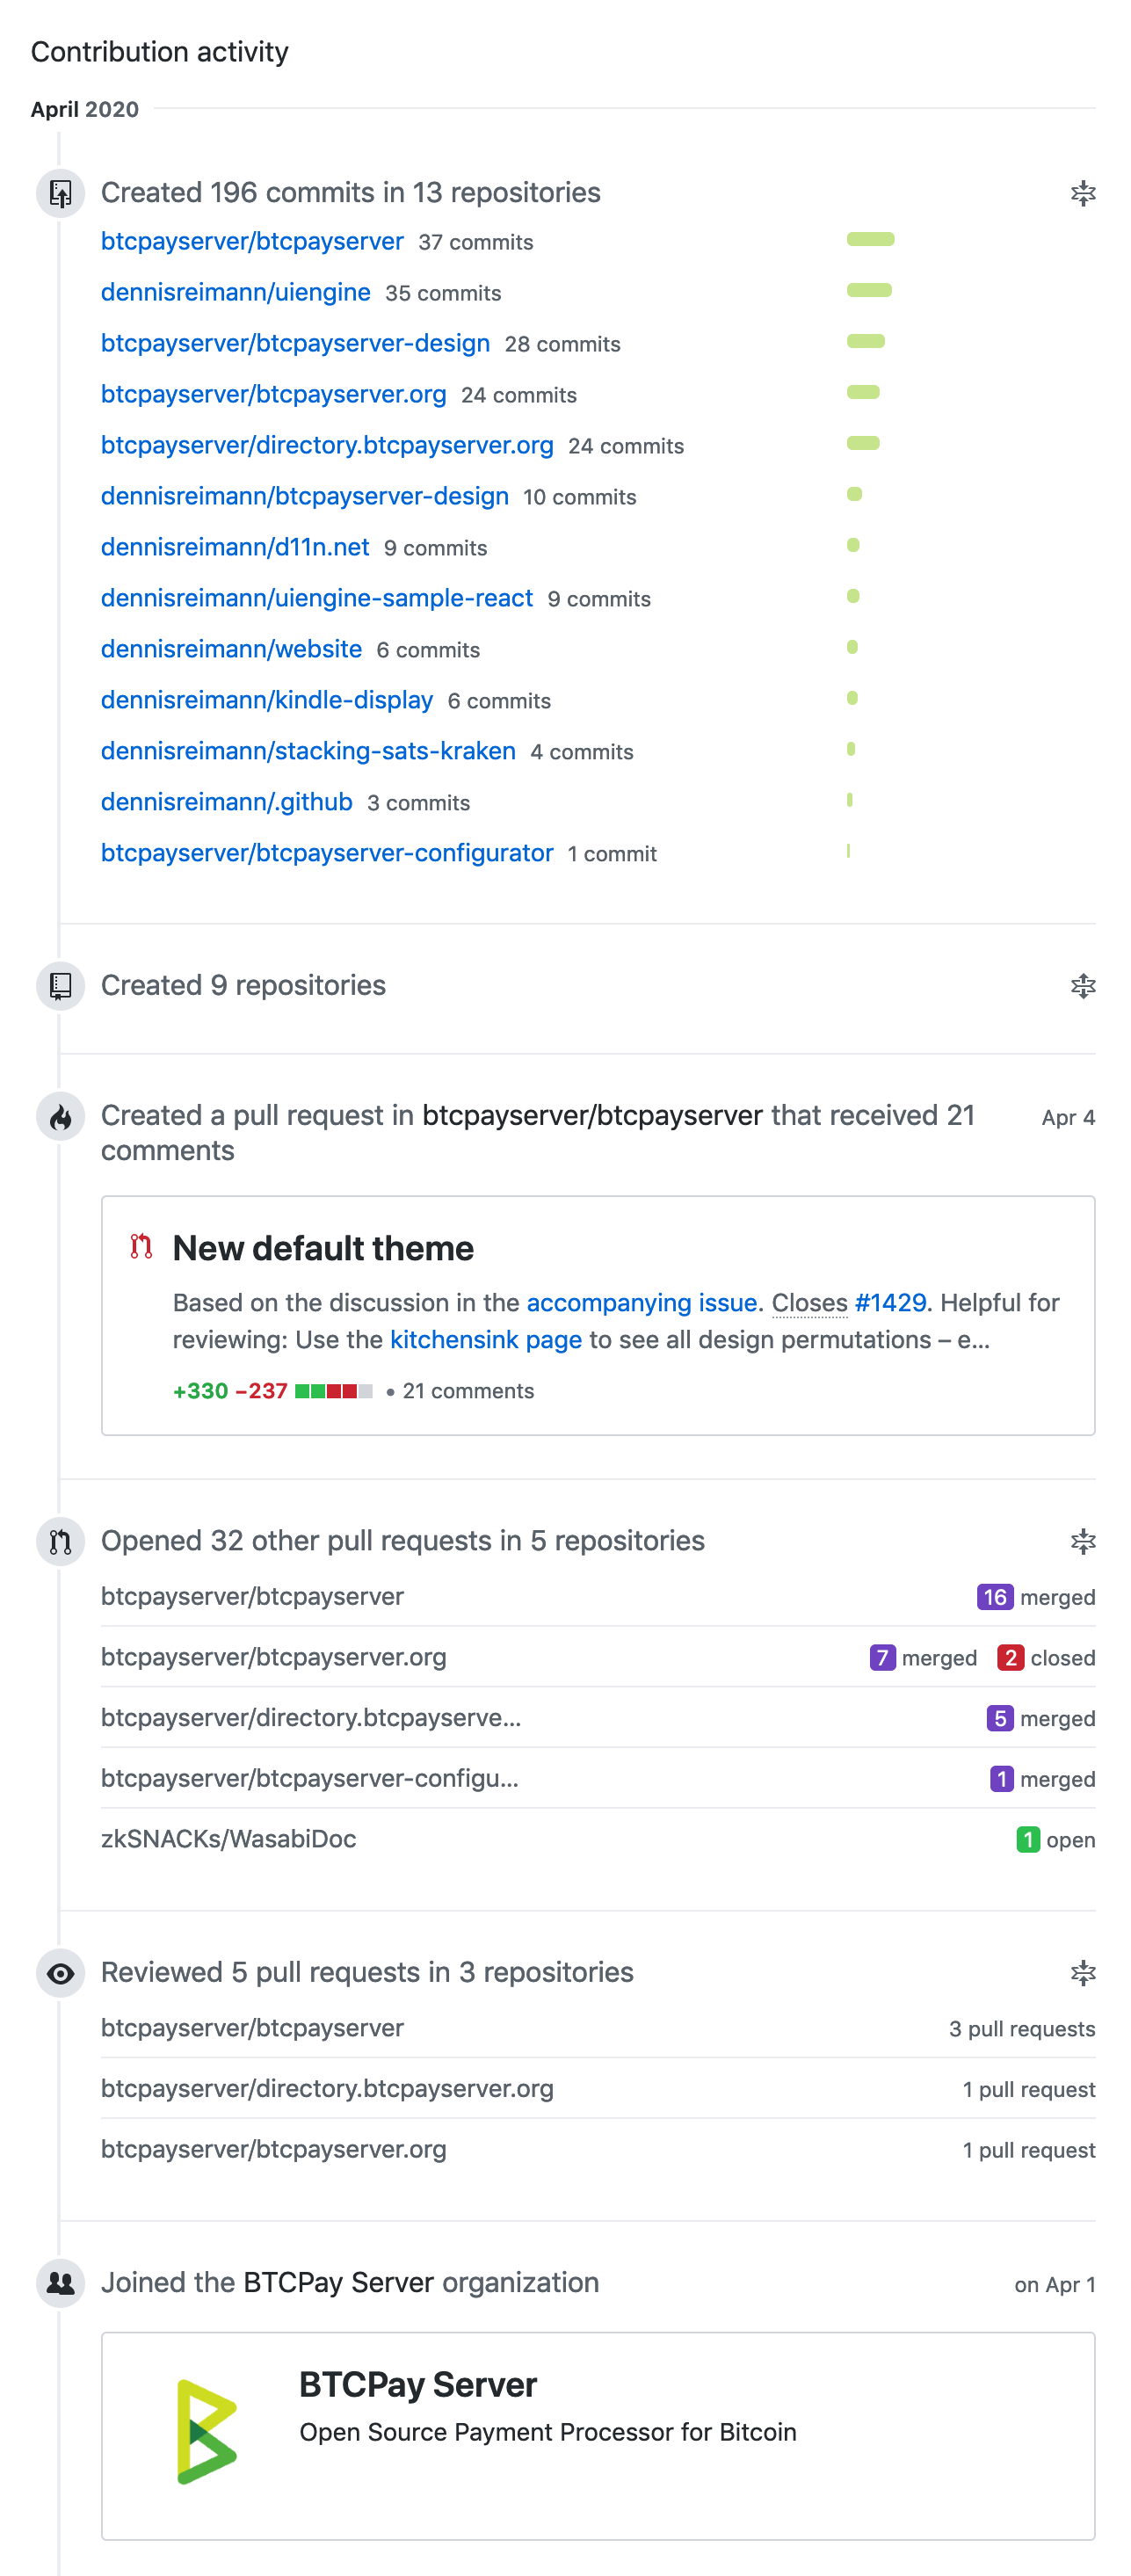The image size is (1131, 2576).
Task: Expand reviewed directory.btcpayserver.org 1 pull request row
Action: (598, 2089)
